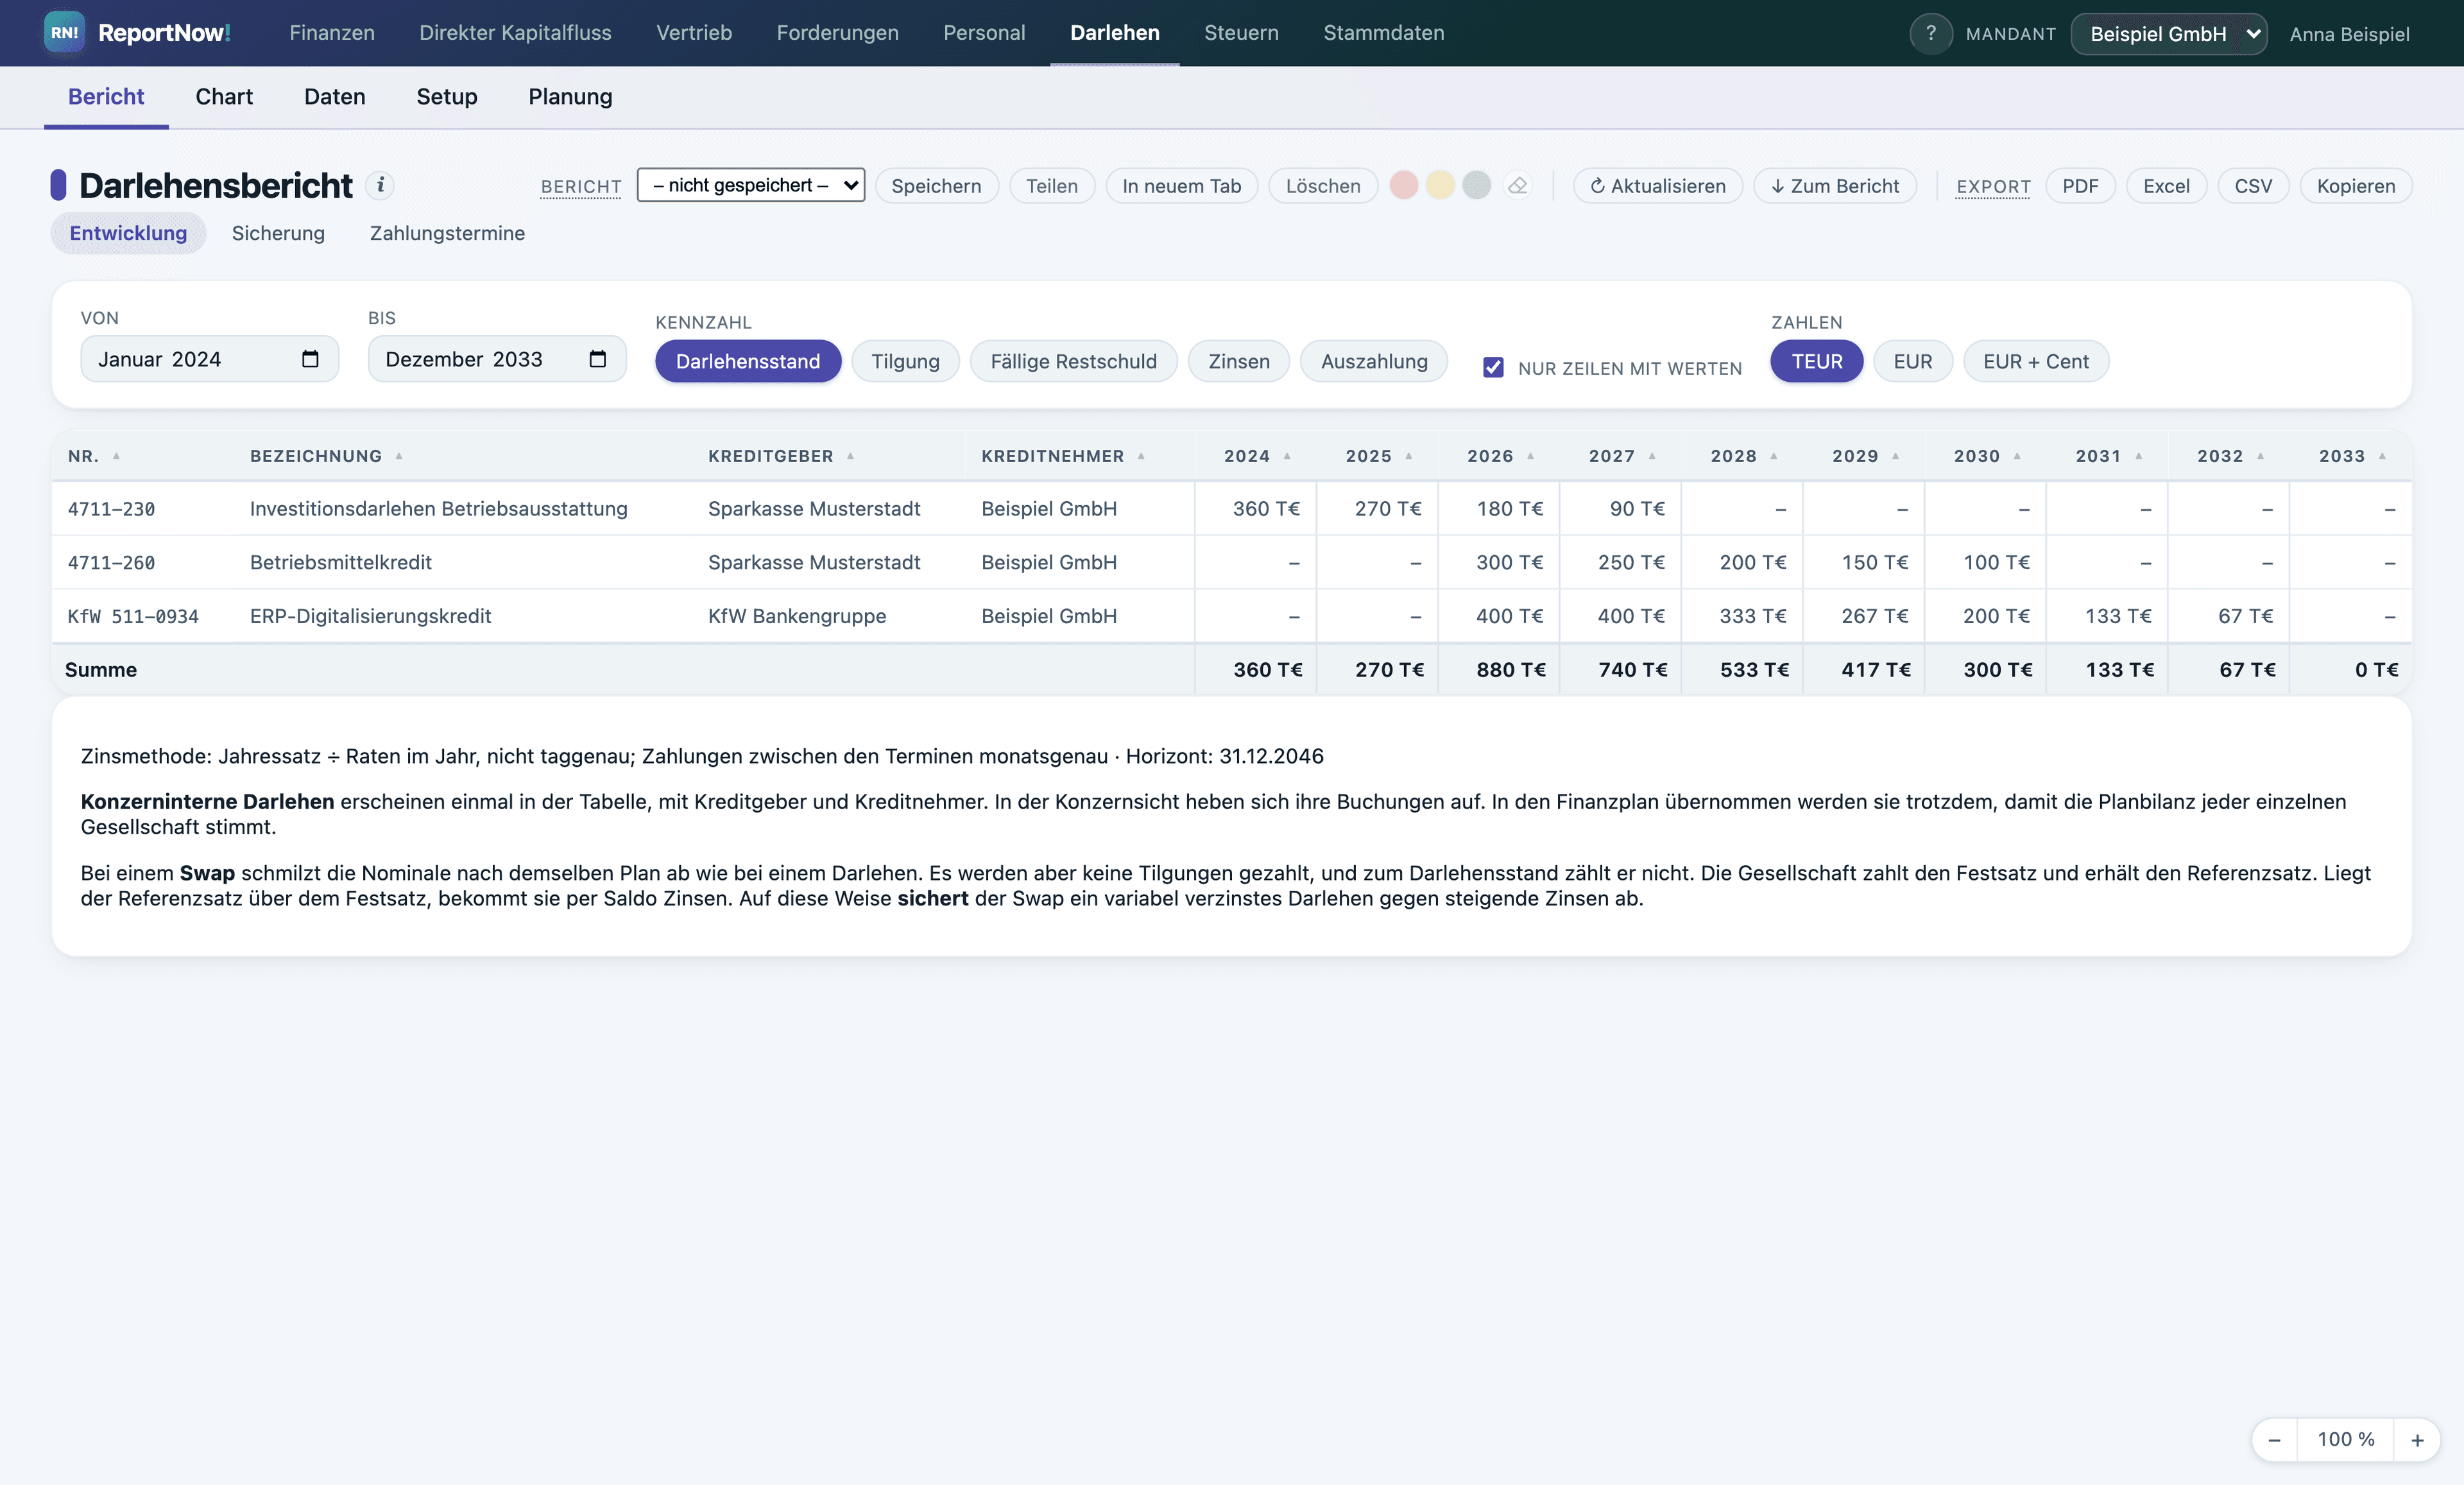Screen dimensions: 2464x1485
Task: Open calendar icon in Bis date field
Action: click(x=598, y=359)
